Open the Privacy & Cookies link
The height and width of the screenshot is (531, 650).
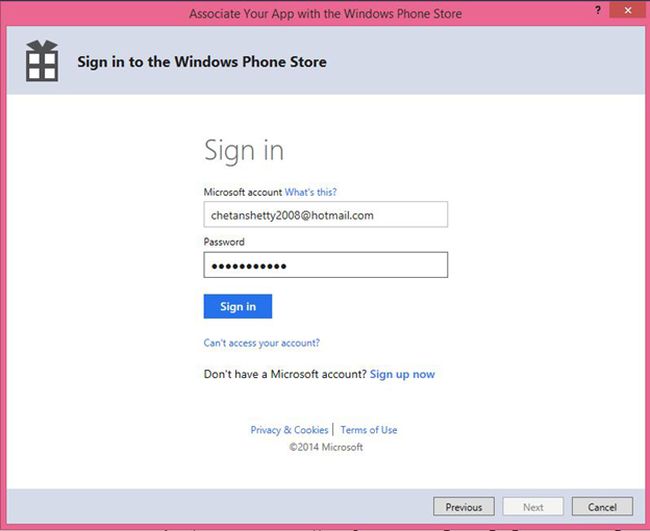point(289,430)
